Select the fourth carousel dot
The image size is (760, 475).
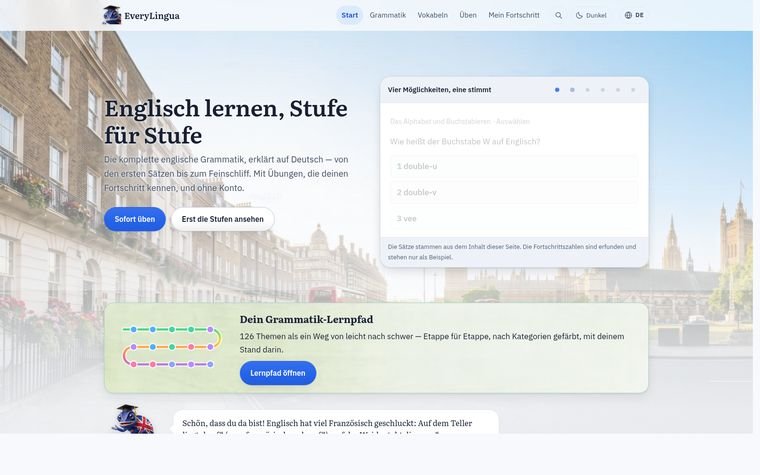[x=603, y=90]
